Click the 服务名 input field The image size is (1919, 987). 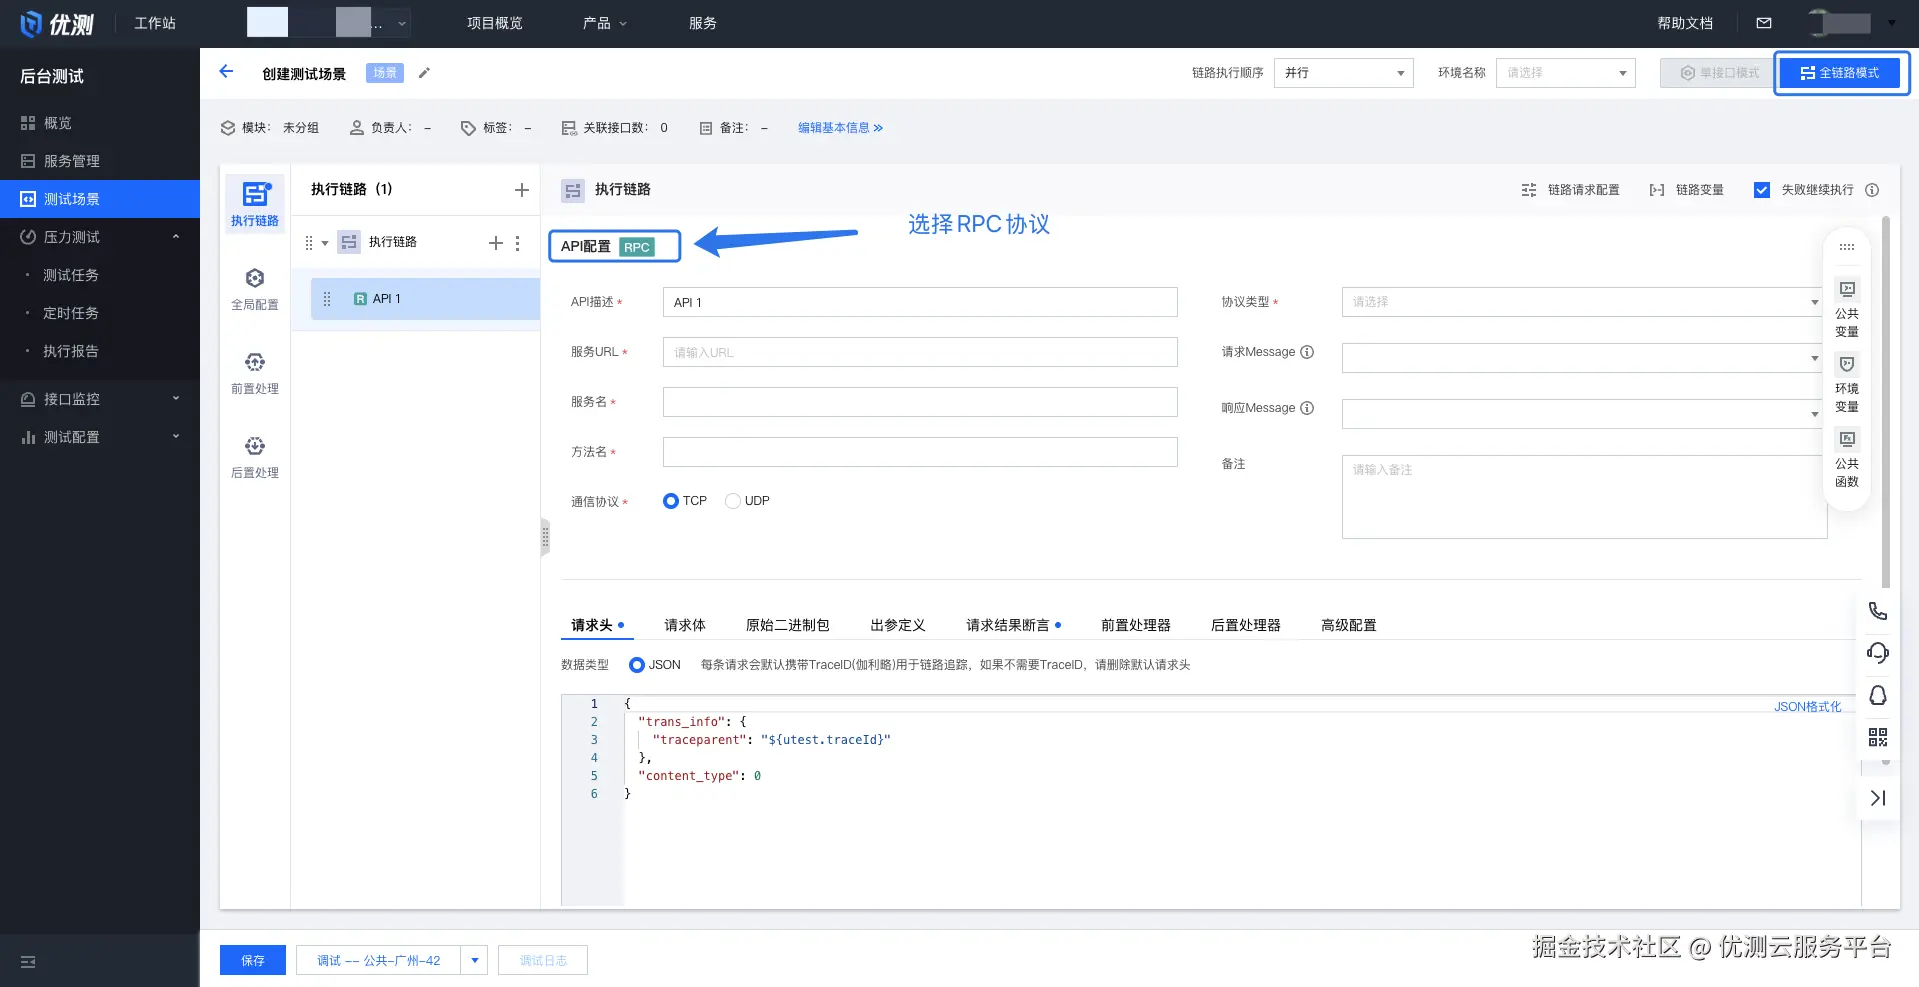(920, 402)
